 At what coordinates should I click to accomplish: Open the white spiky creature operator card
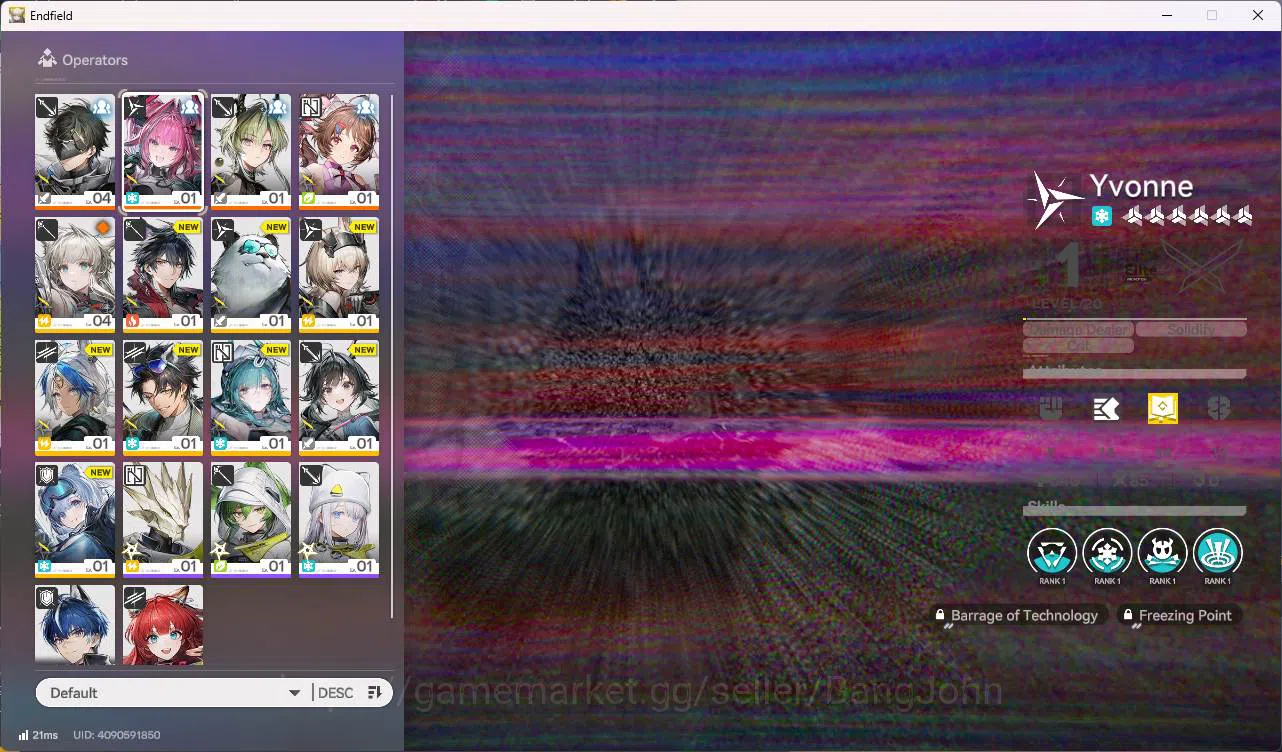[163, 520]
